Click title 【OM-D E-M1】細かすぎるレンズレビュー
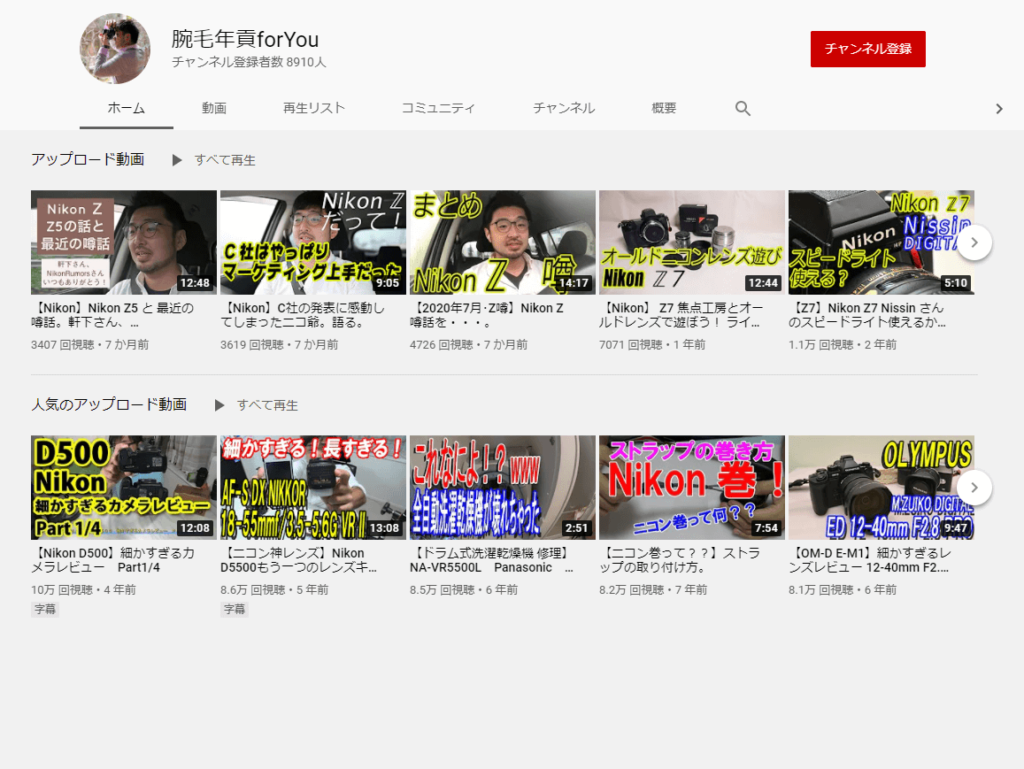 click(870, 560)
